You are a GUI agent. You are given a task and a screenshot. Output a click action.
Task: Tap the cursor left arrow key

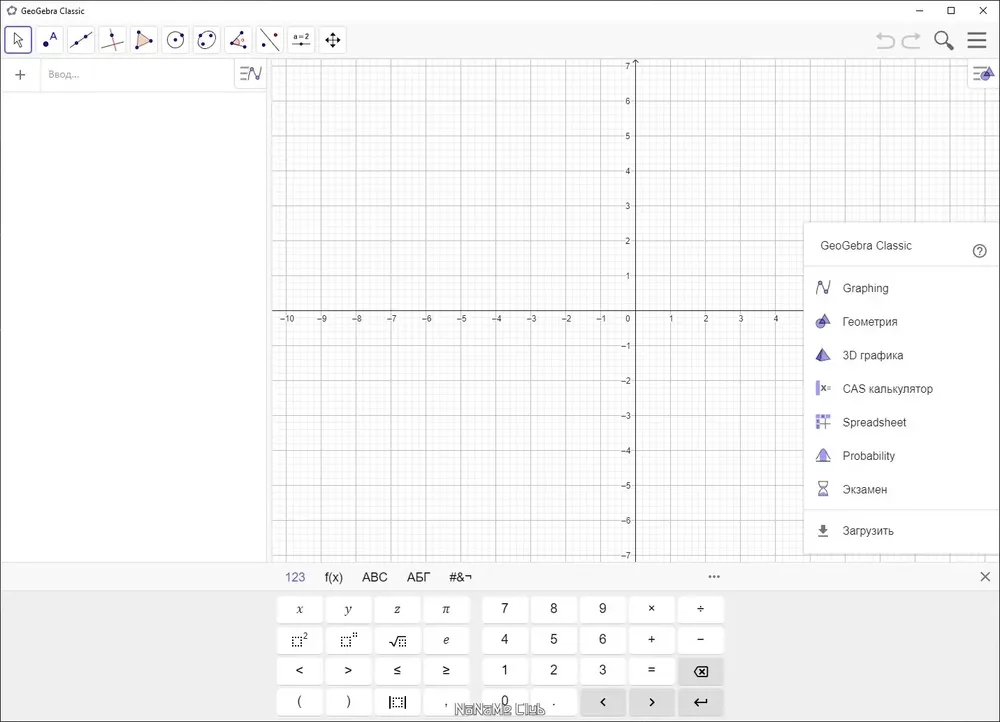[603, 702]
